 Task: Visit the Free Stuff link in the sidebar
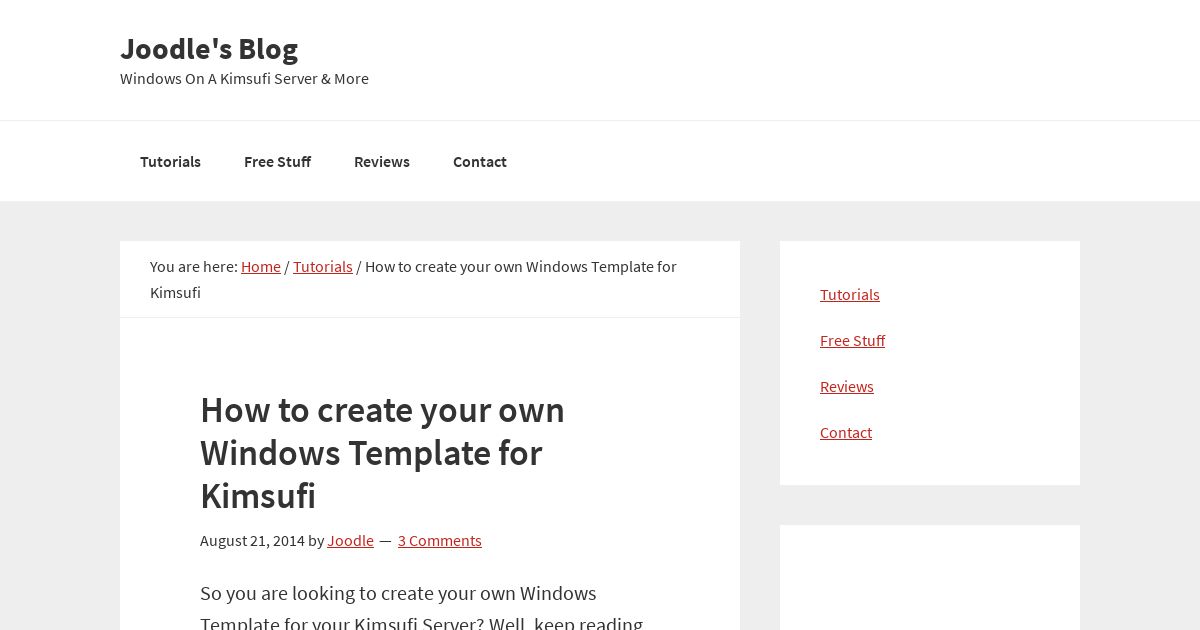coord(852,340)
